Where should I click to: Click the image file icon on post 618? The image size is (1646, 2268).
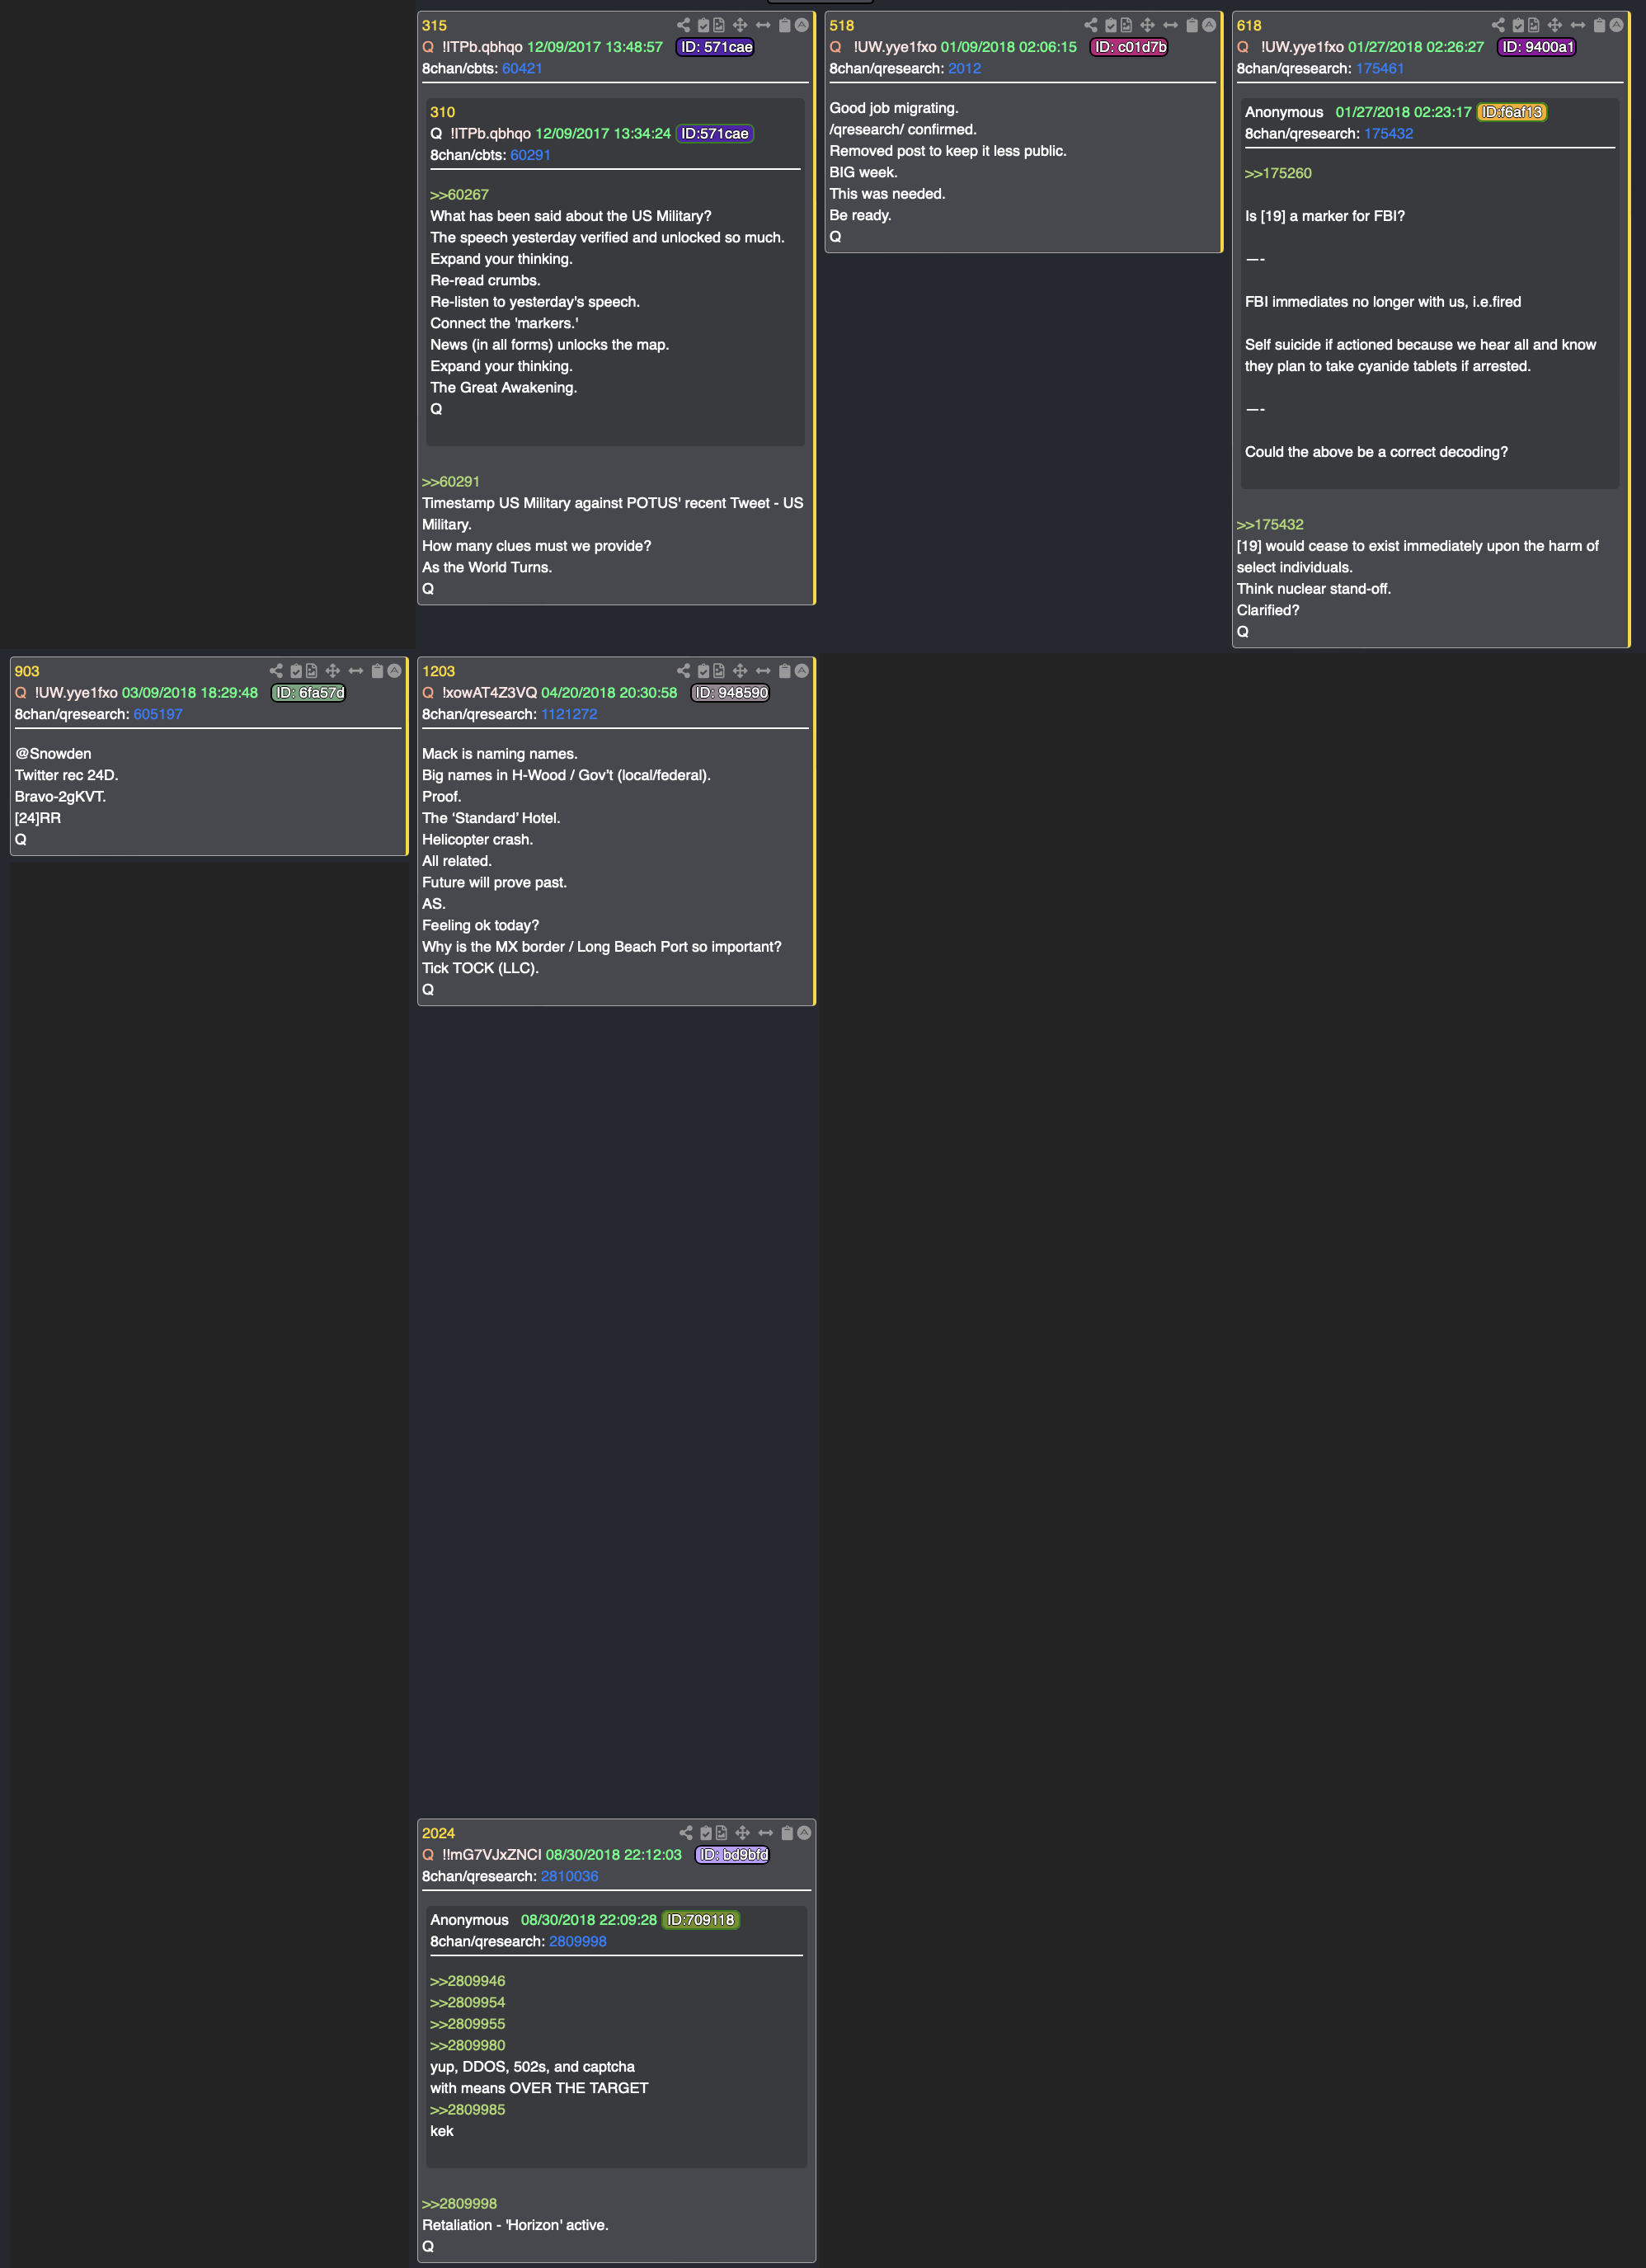point(1534,25)
